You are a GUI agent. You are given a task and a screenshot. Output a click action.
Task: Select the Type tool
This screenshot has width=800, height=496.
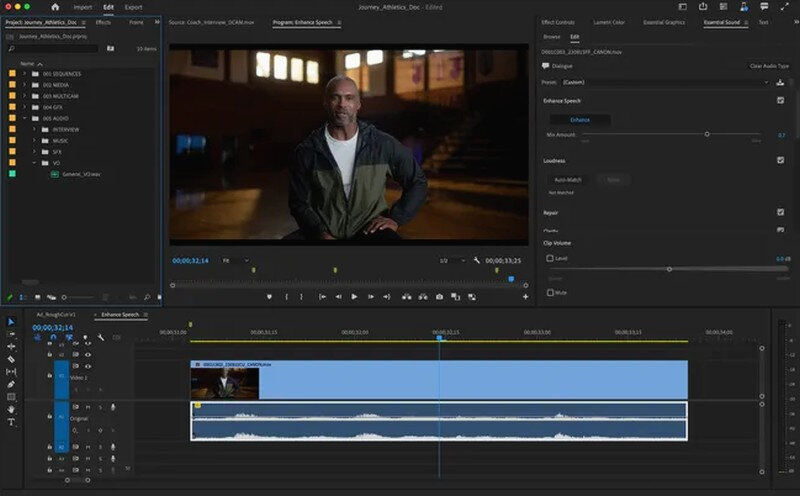(11, 422)
